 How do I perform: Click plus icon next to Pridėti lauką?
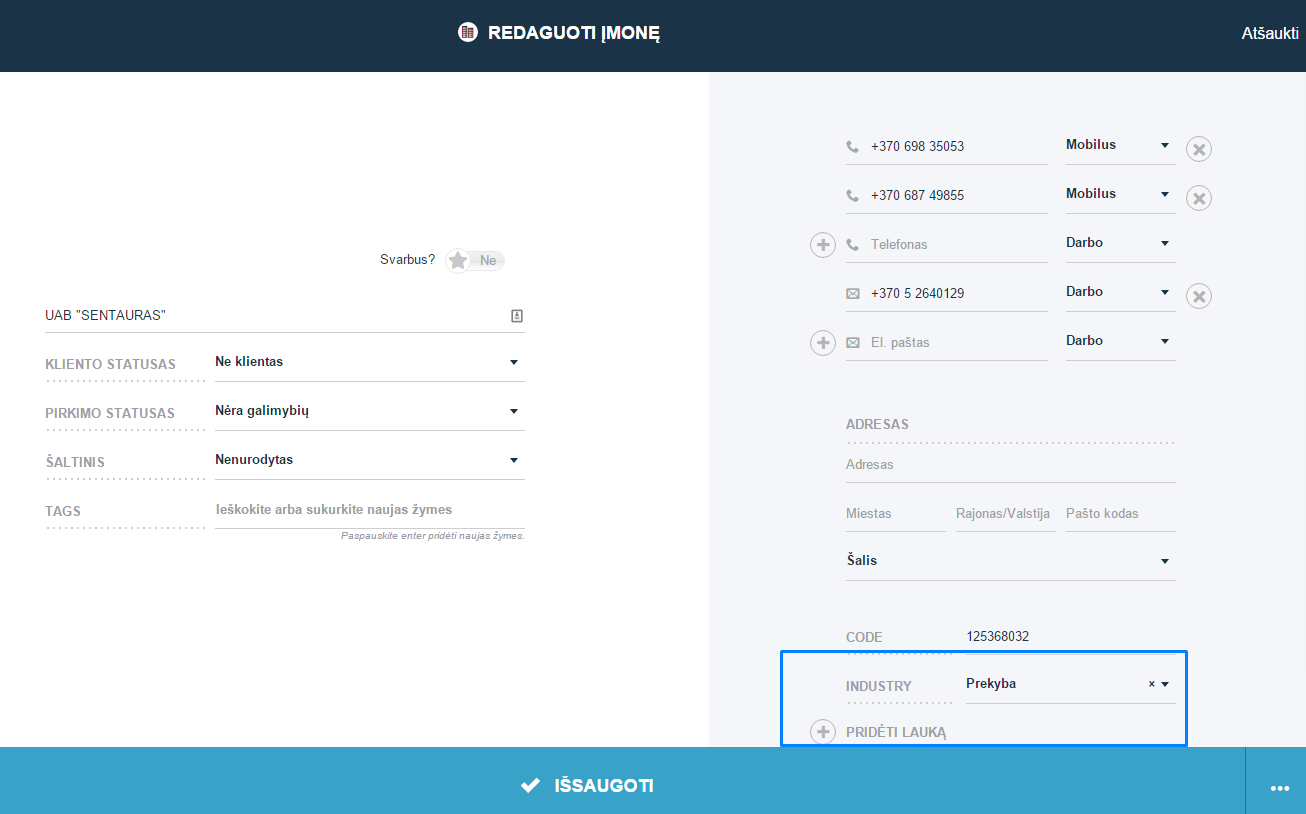tap(823, 732)
